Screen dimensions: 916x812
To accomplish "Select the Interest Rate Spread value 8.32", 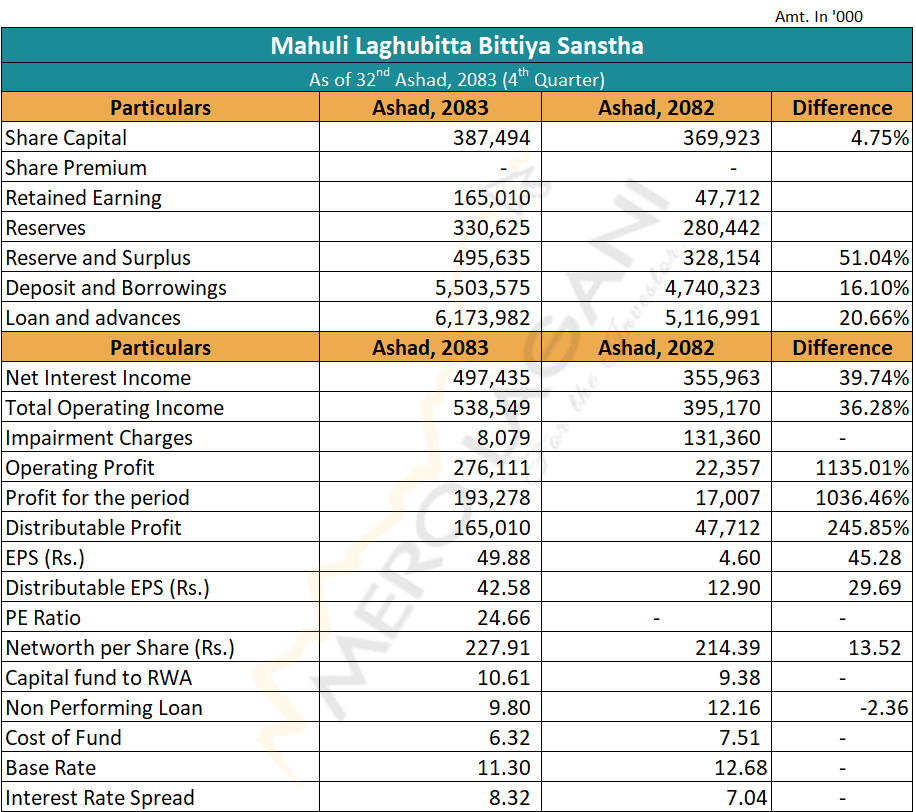I will pos(509,798).
